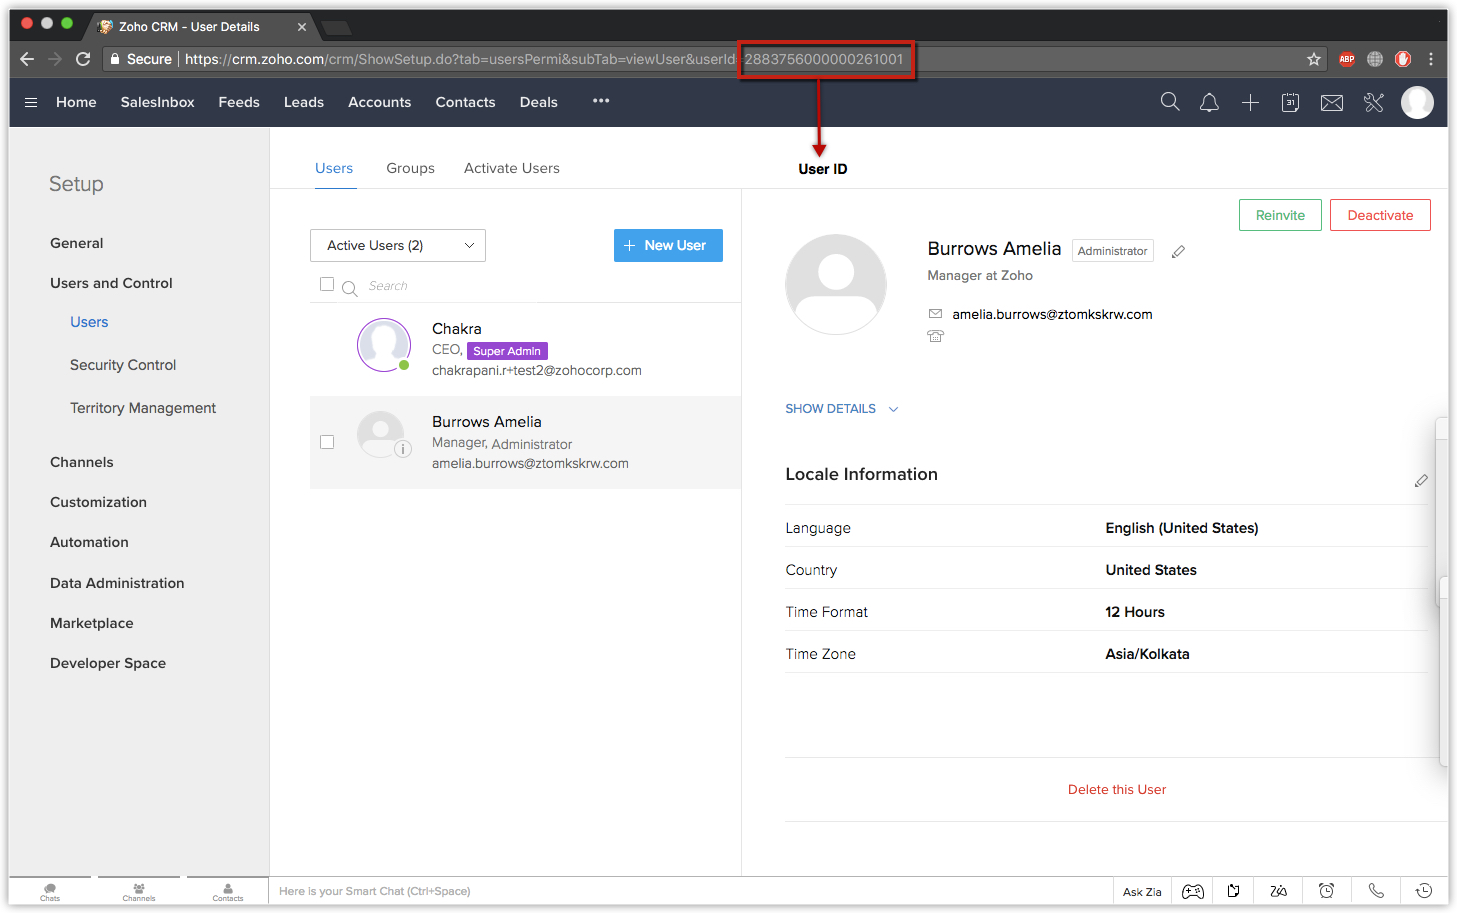Open the Feeds module
1457x913 pixels.
[x=239, y=102]
